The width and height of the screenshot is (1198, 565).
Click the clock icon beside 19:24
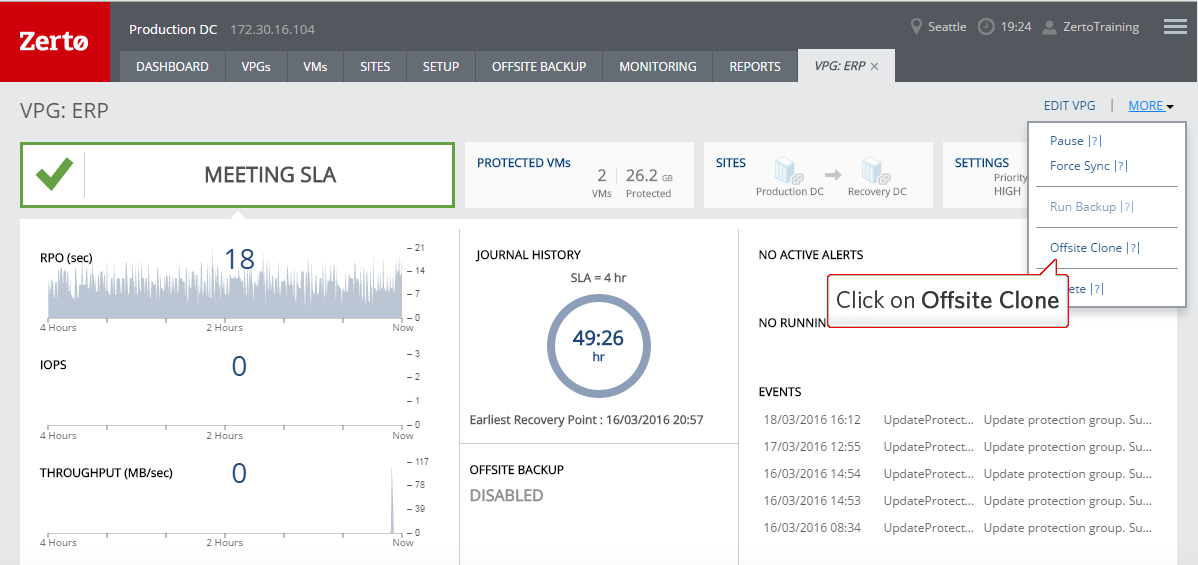click(987, 27)
